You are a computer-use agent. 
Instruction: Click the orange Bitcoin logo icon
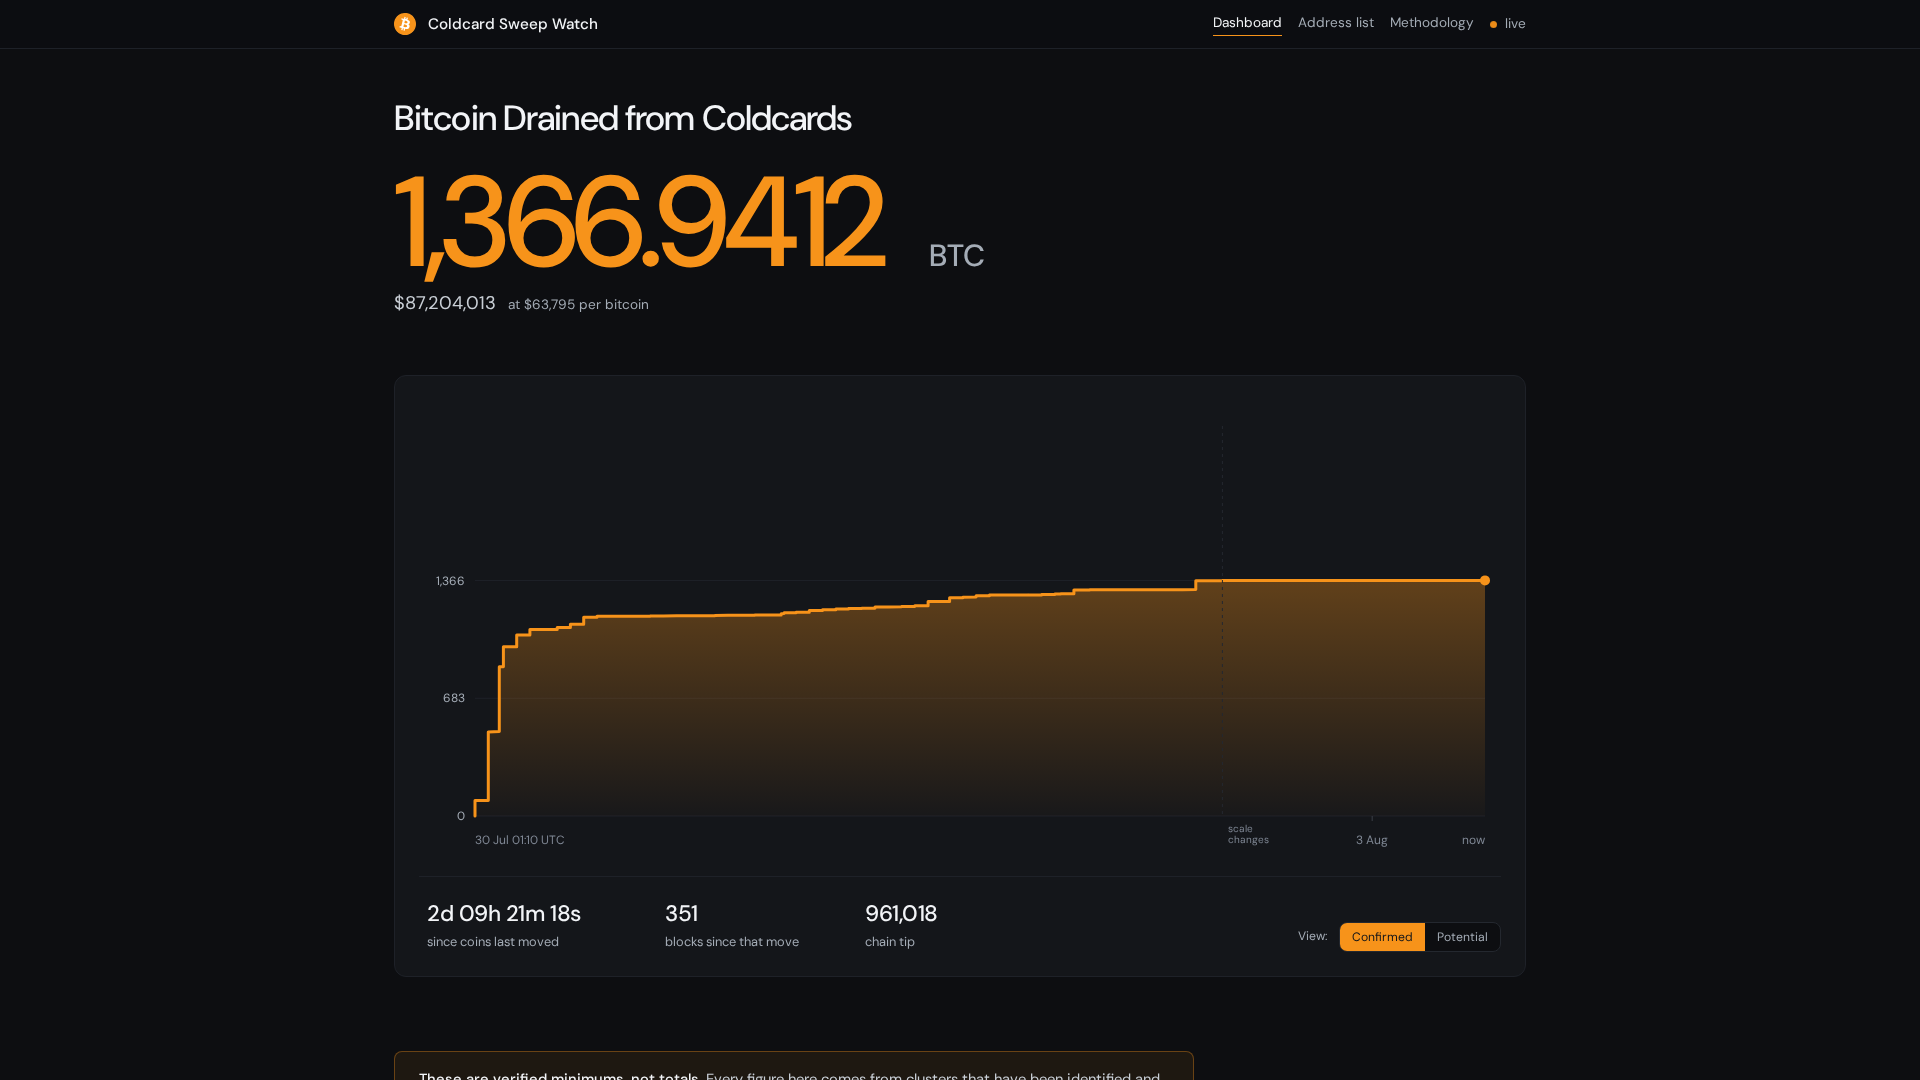point(405,24)
